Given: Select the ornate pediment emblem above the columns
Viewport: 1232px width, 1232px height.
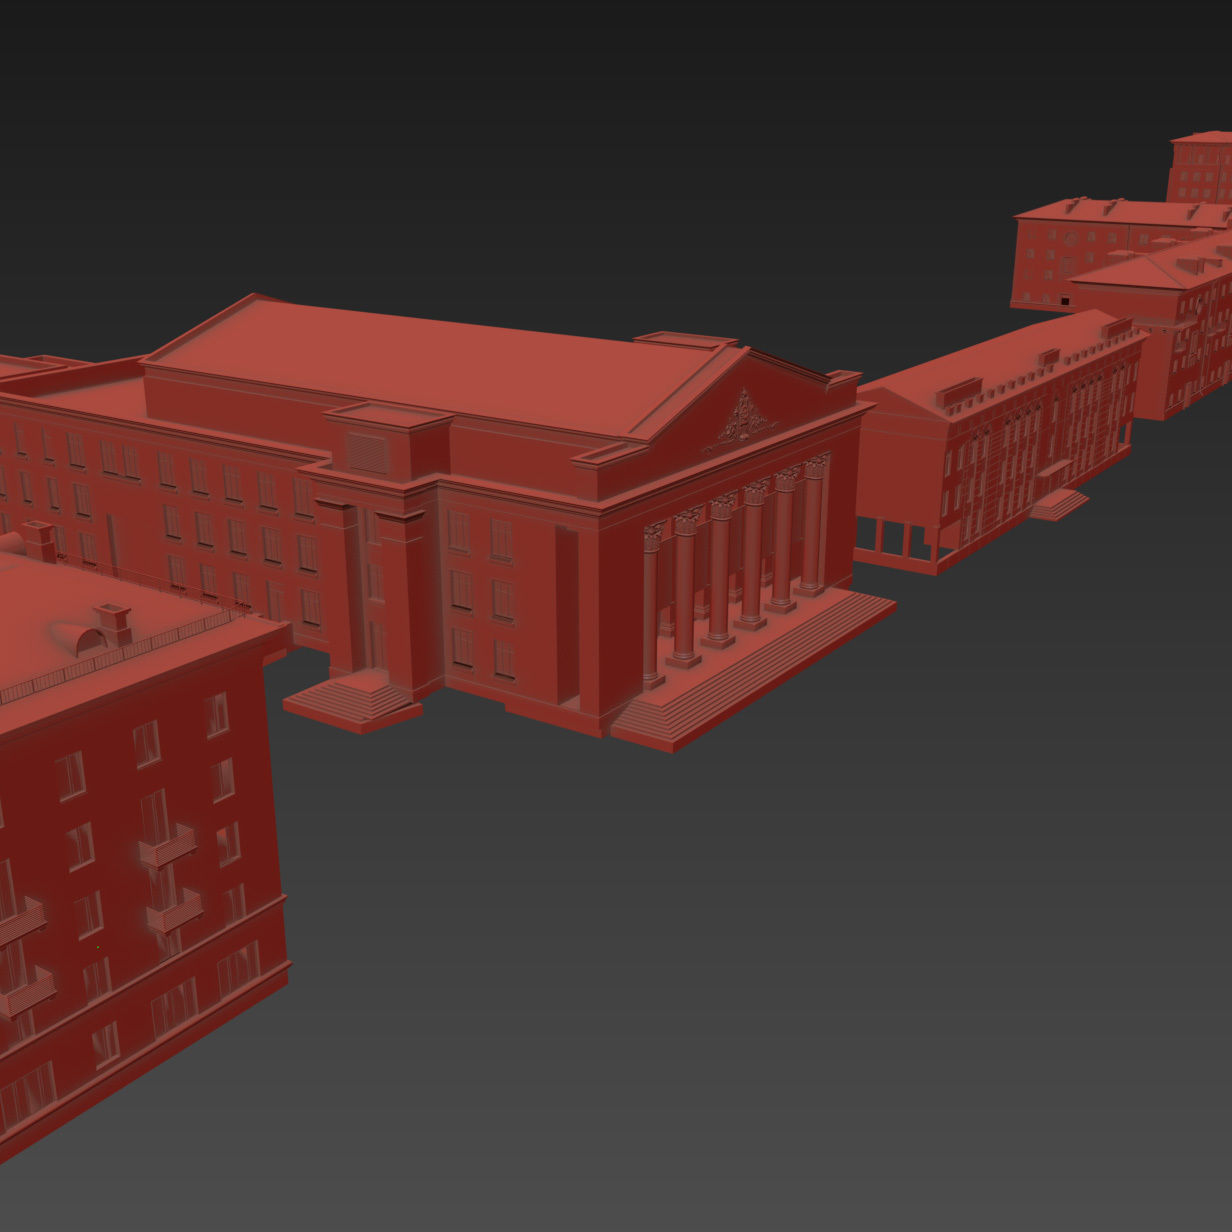Looking at the screenshot, I should pos(743,419).
